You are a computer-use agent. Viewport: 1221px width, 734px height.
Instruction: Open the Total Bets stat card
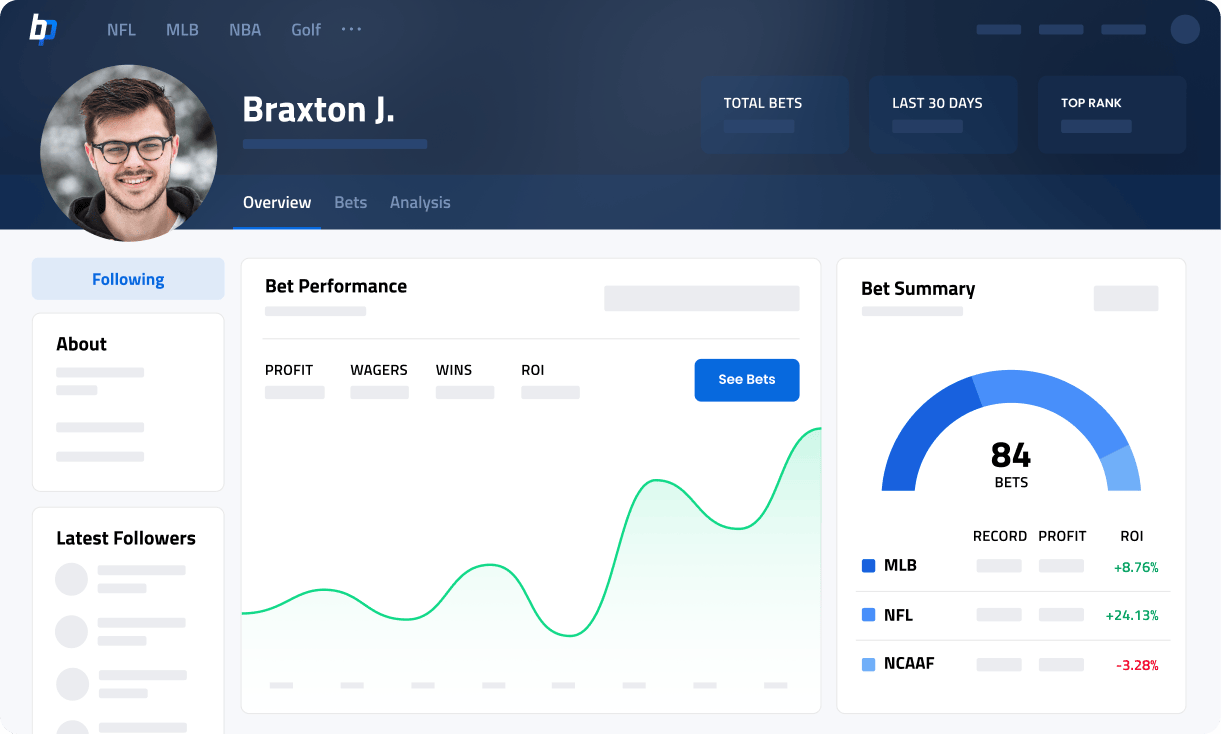(774, 114)
